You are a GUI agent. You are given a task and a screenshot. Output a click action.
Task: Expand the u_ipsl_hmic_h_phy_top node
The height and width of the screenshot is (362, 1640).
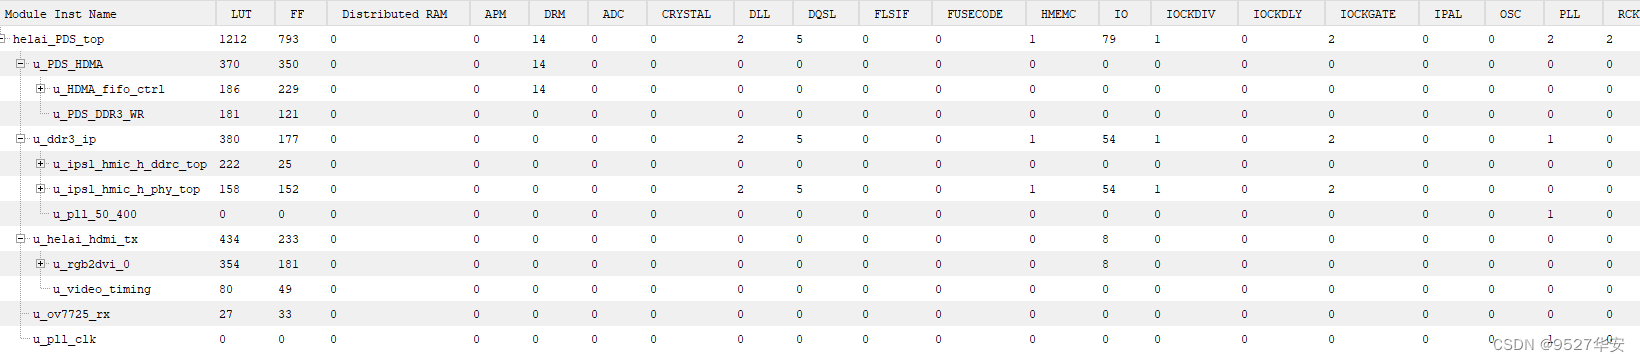(x=40, y=188)
